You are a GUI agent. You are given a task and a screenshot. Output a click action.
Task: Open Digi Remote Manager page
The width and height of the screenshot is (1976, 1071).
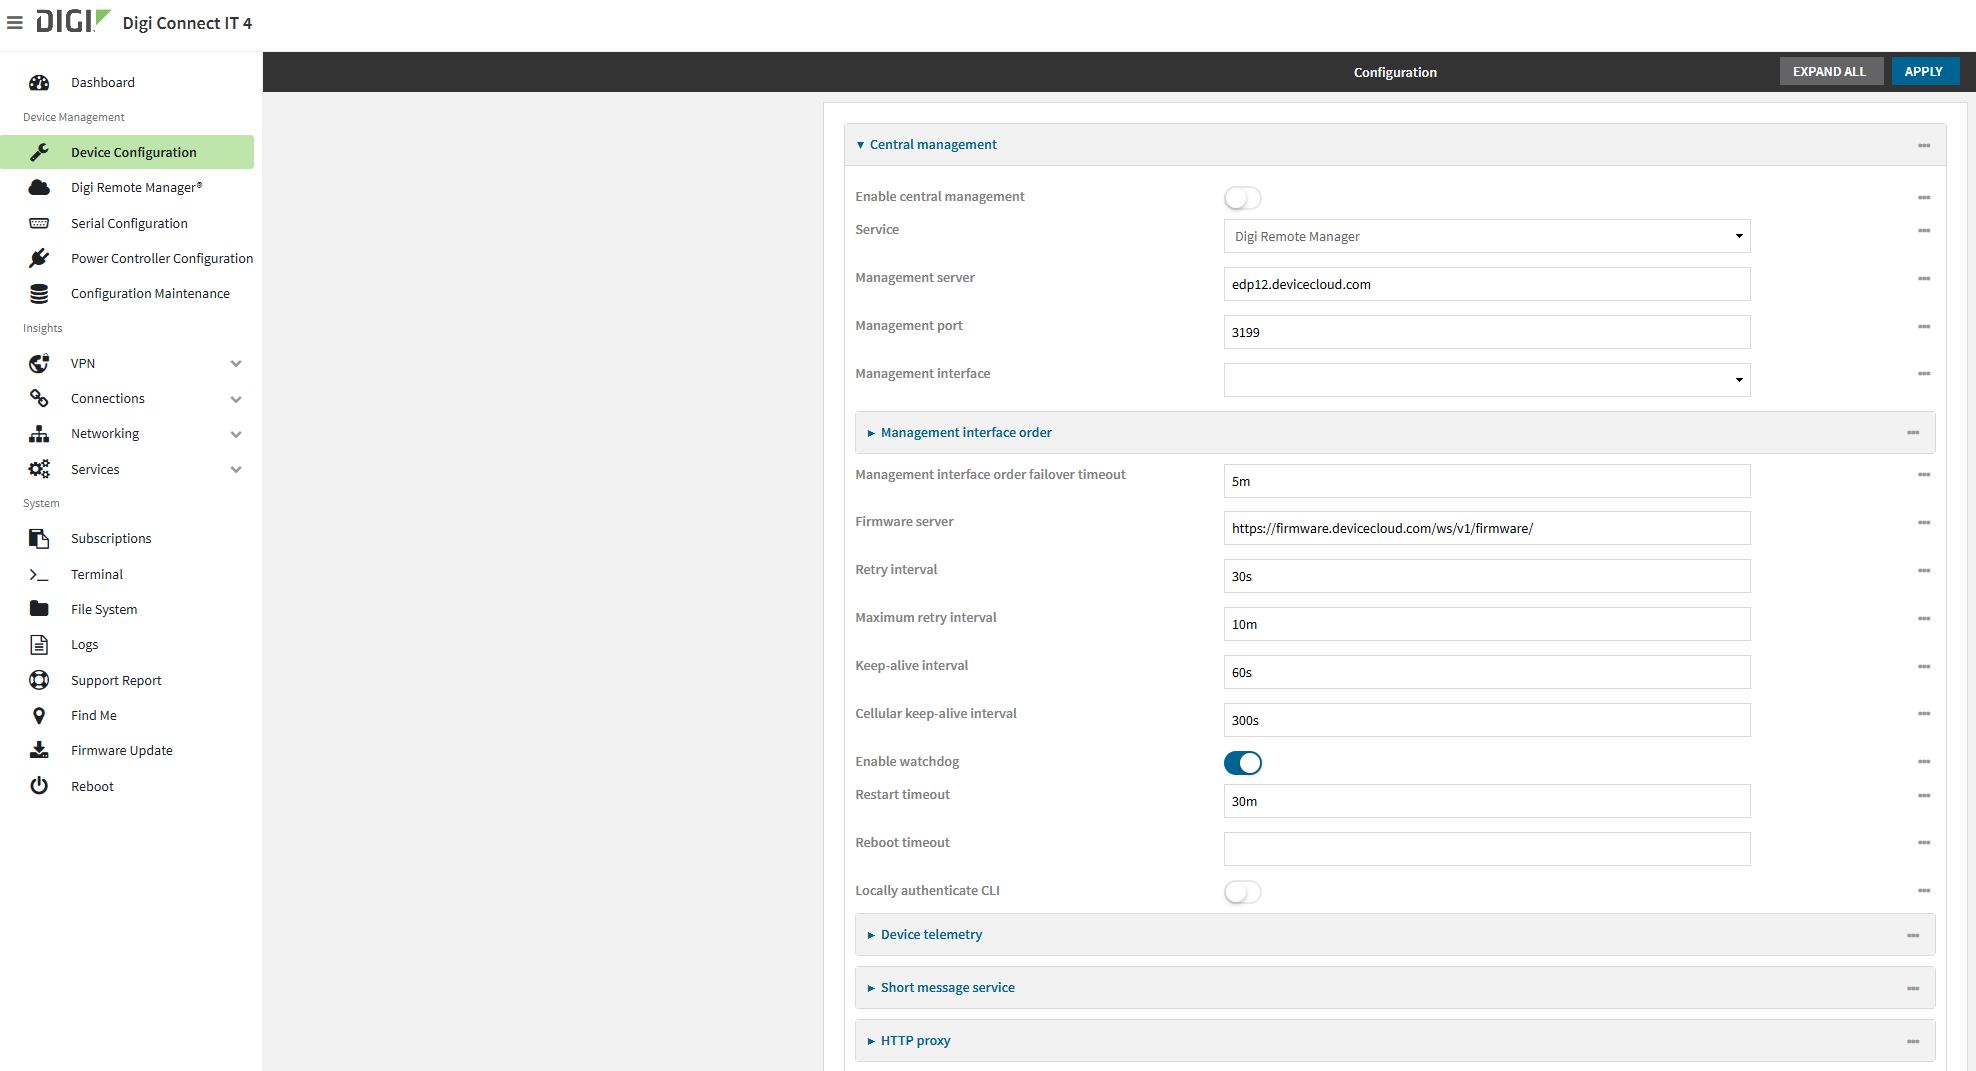(137, 187)
